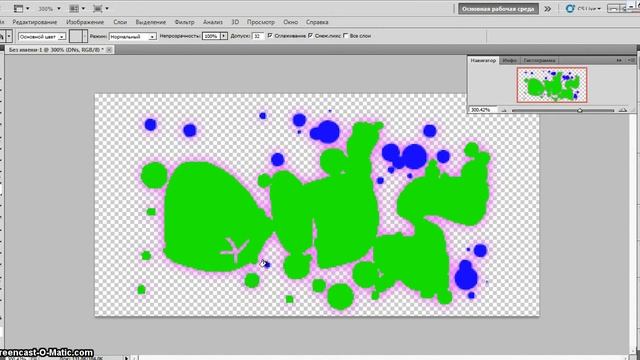Open the 3D menu
This screenshot has width=640, height=360.
tap(235, 22)
